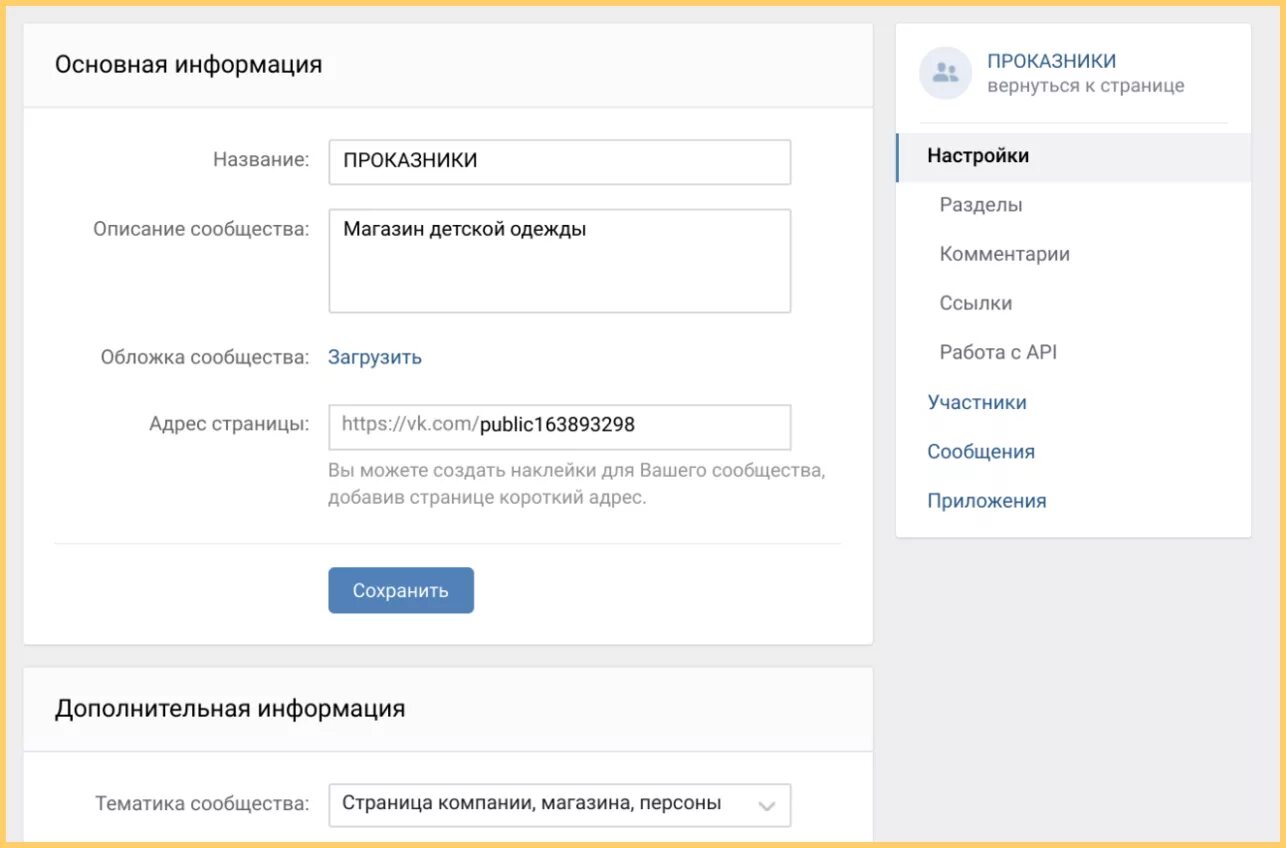Click Загрузить to upload community cover
The image size is (1286, 848).
(375, 357)
